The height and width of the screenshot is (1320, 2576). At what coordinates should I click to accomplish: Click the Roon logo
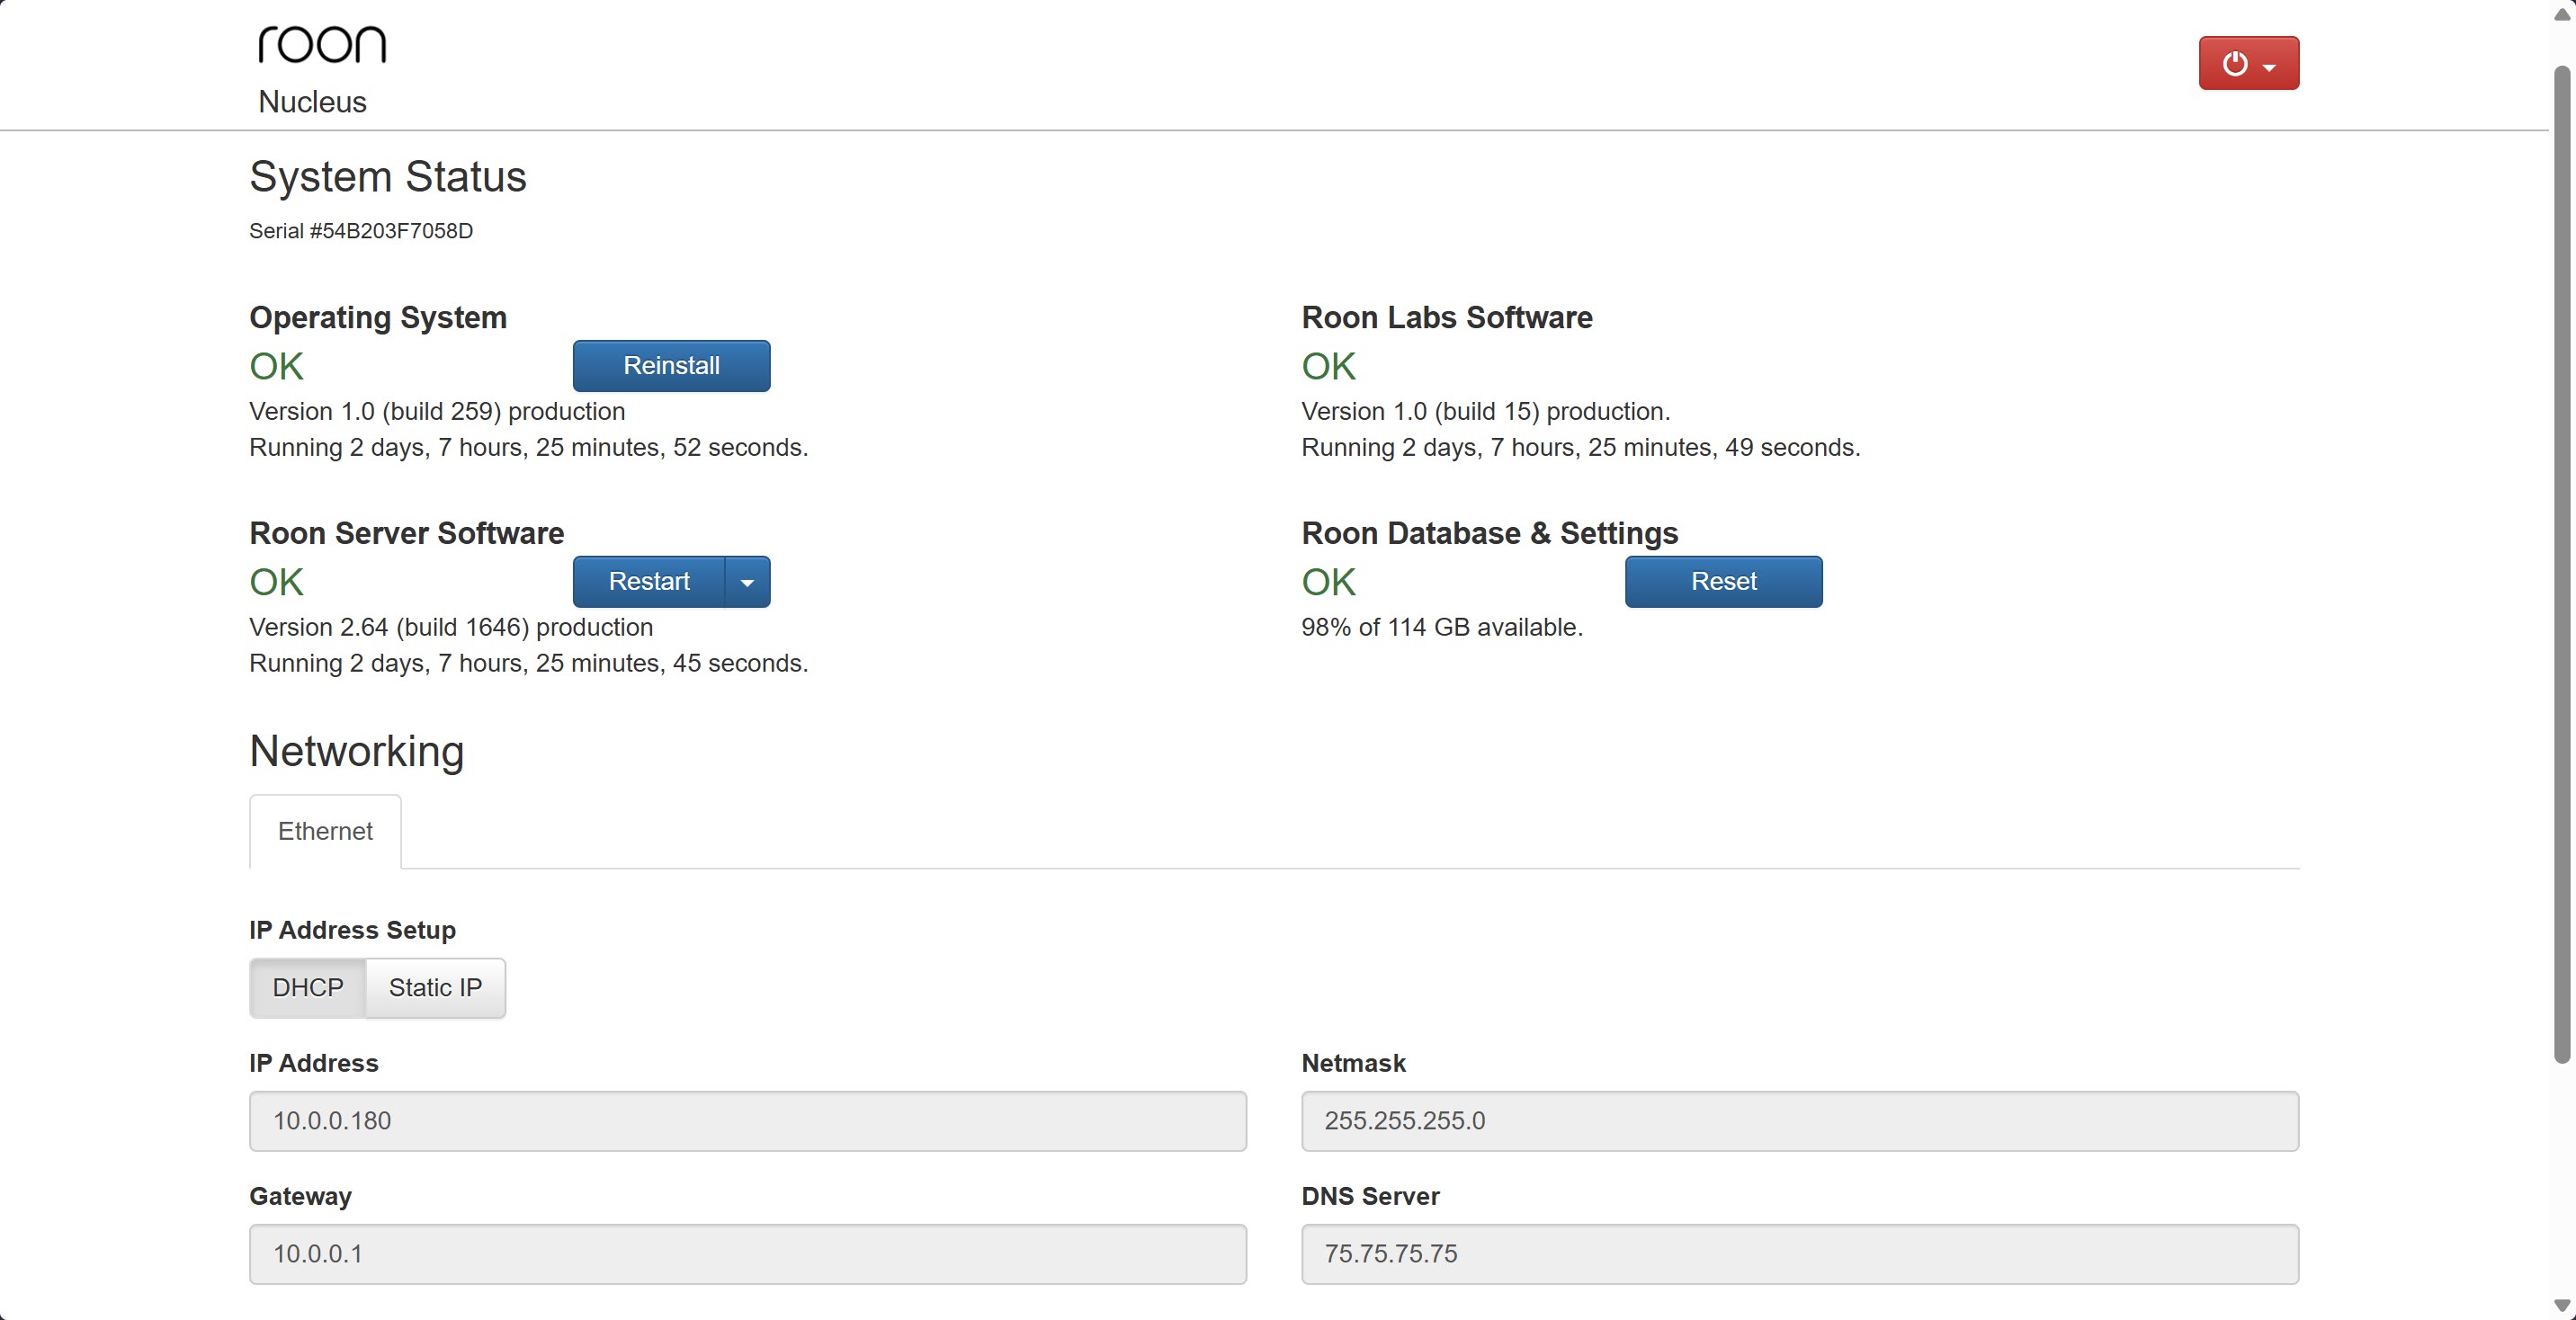321,45
